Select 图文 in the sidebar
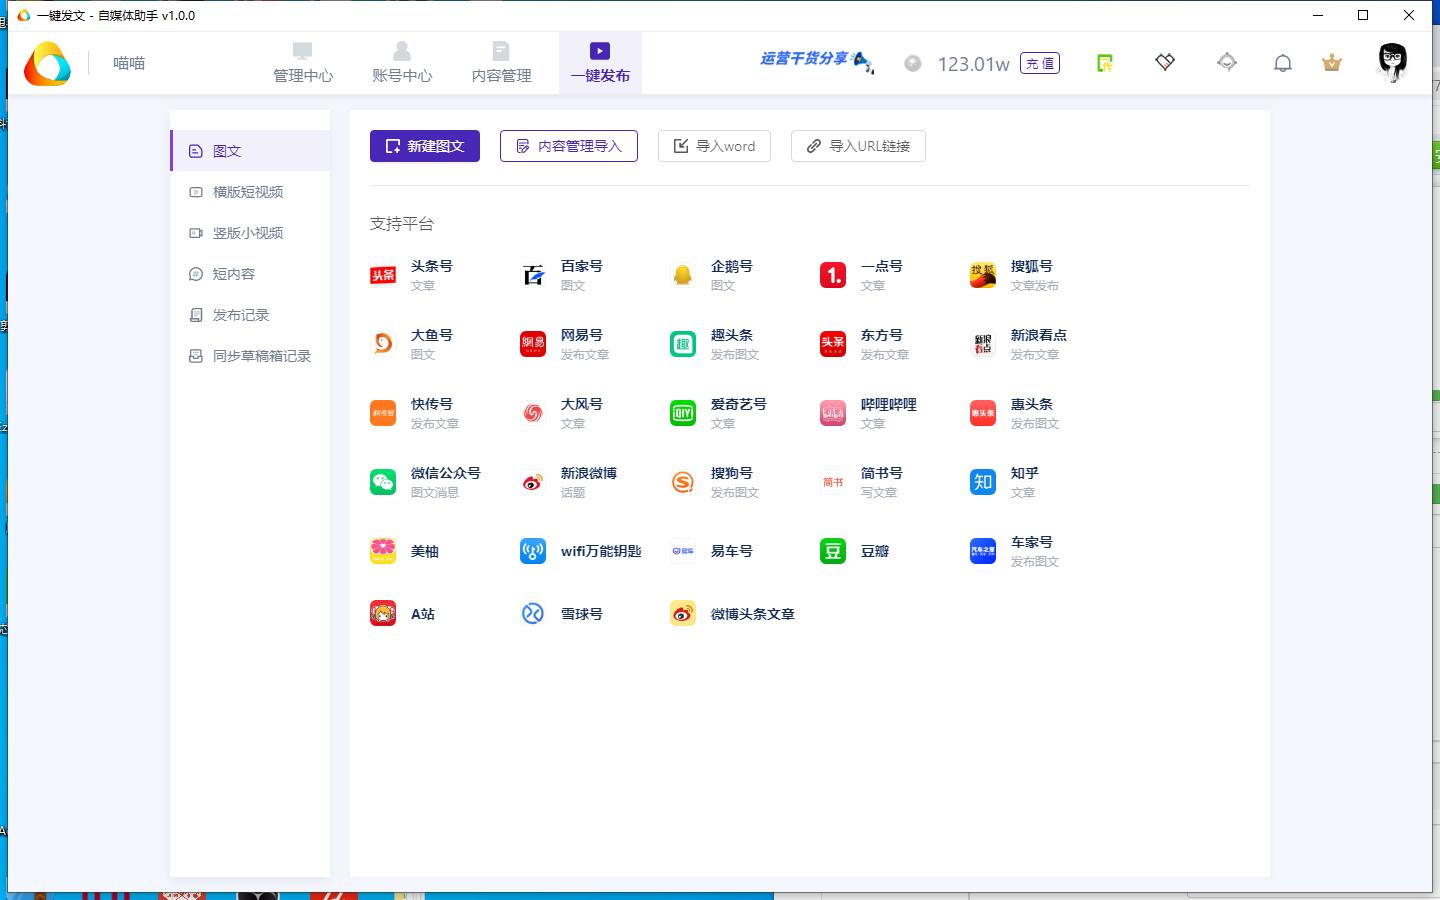Screen dimensions: 1440x900 (250, 151)
